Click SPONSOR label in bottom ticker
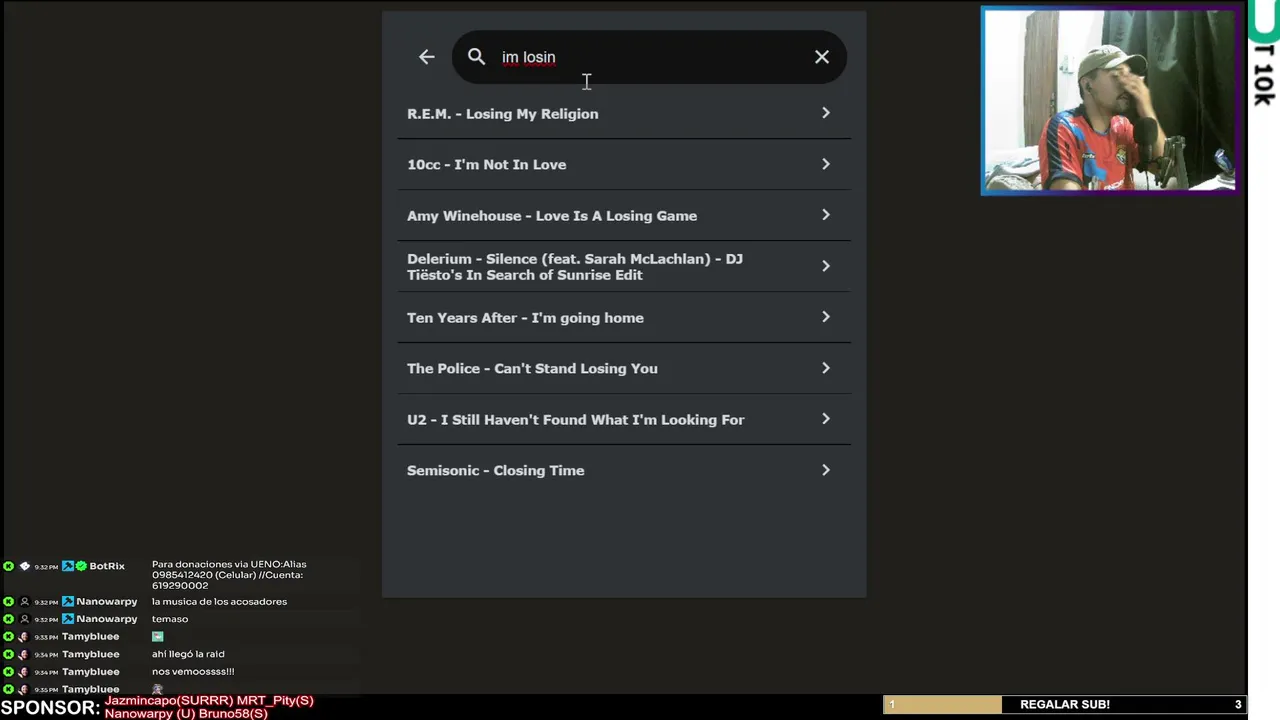Image resolution: width=1280 pixels, height=720 pixels. (50, 707)
